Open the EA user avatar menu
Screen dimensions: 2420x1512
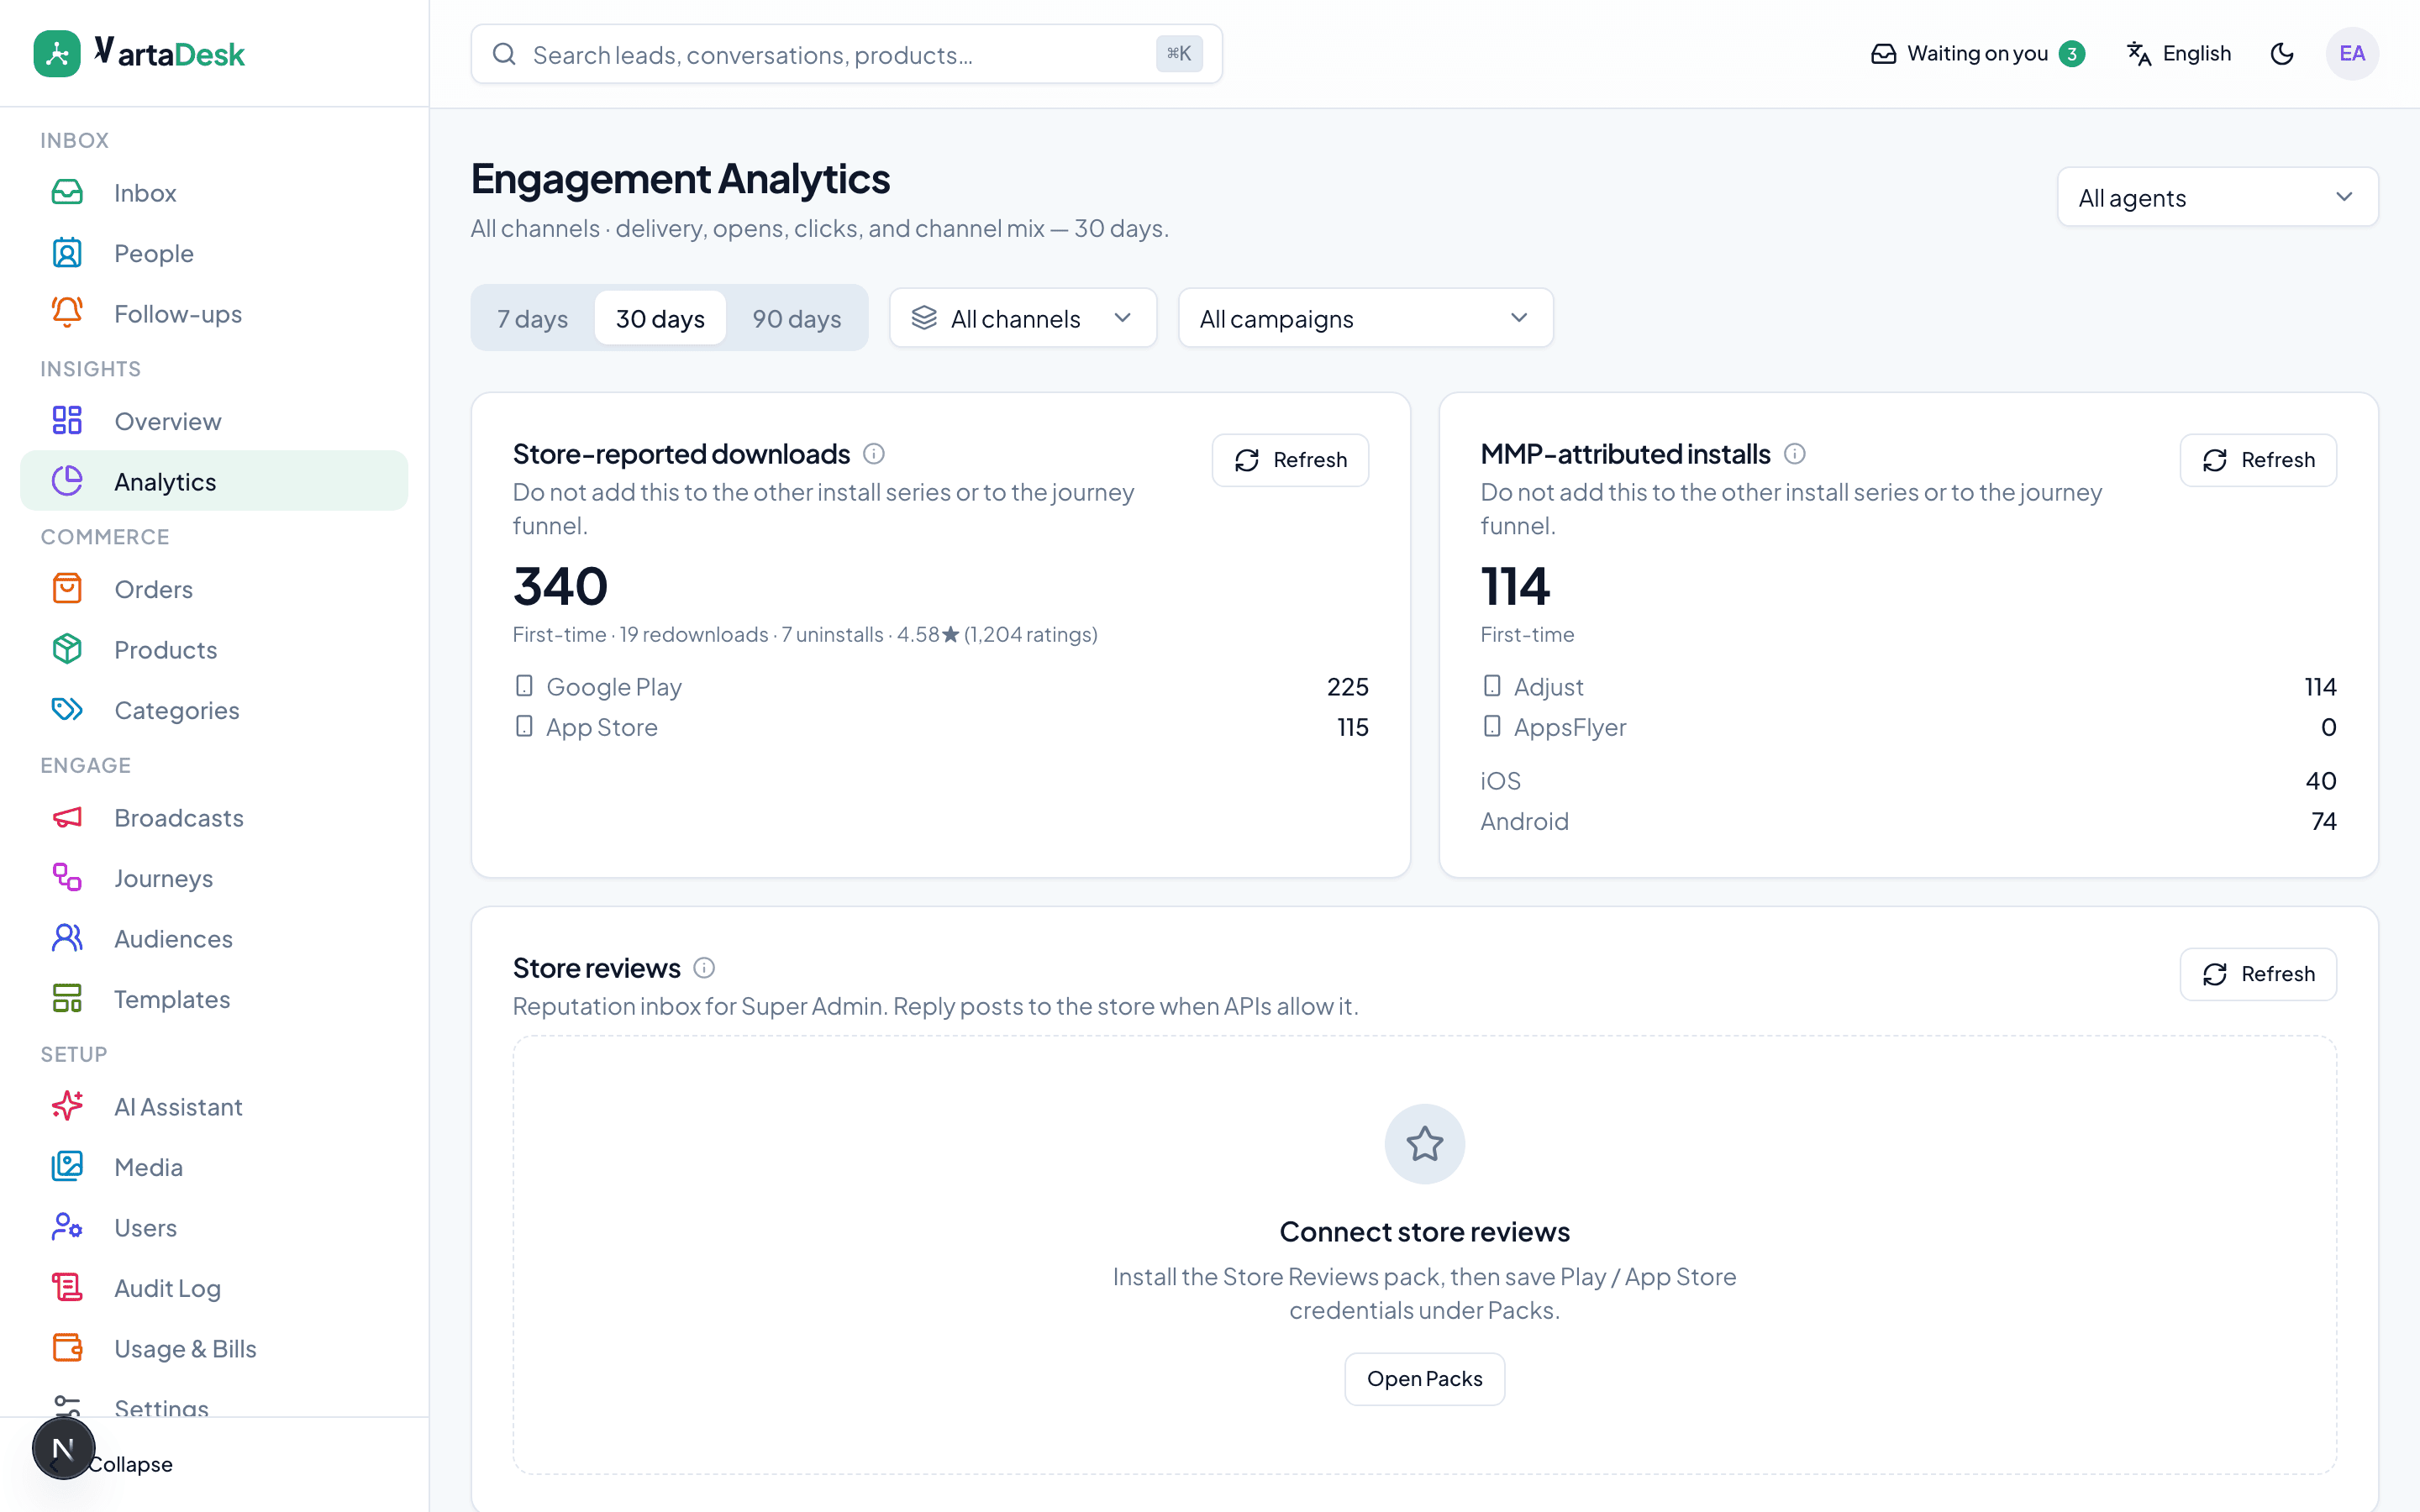(2352, 54)
